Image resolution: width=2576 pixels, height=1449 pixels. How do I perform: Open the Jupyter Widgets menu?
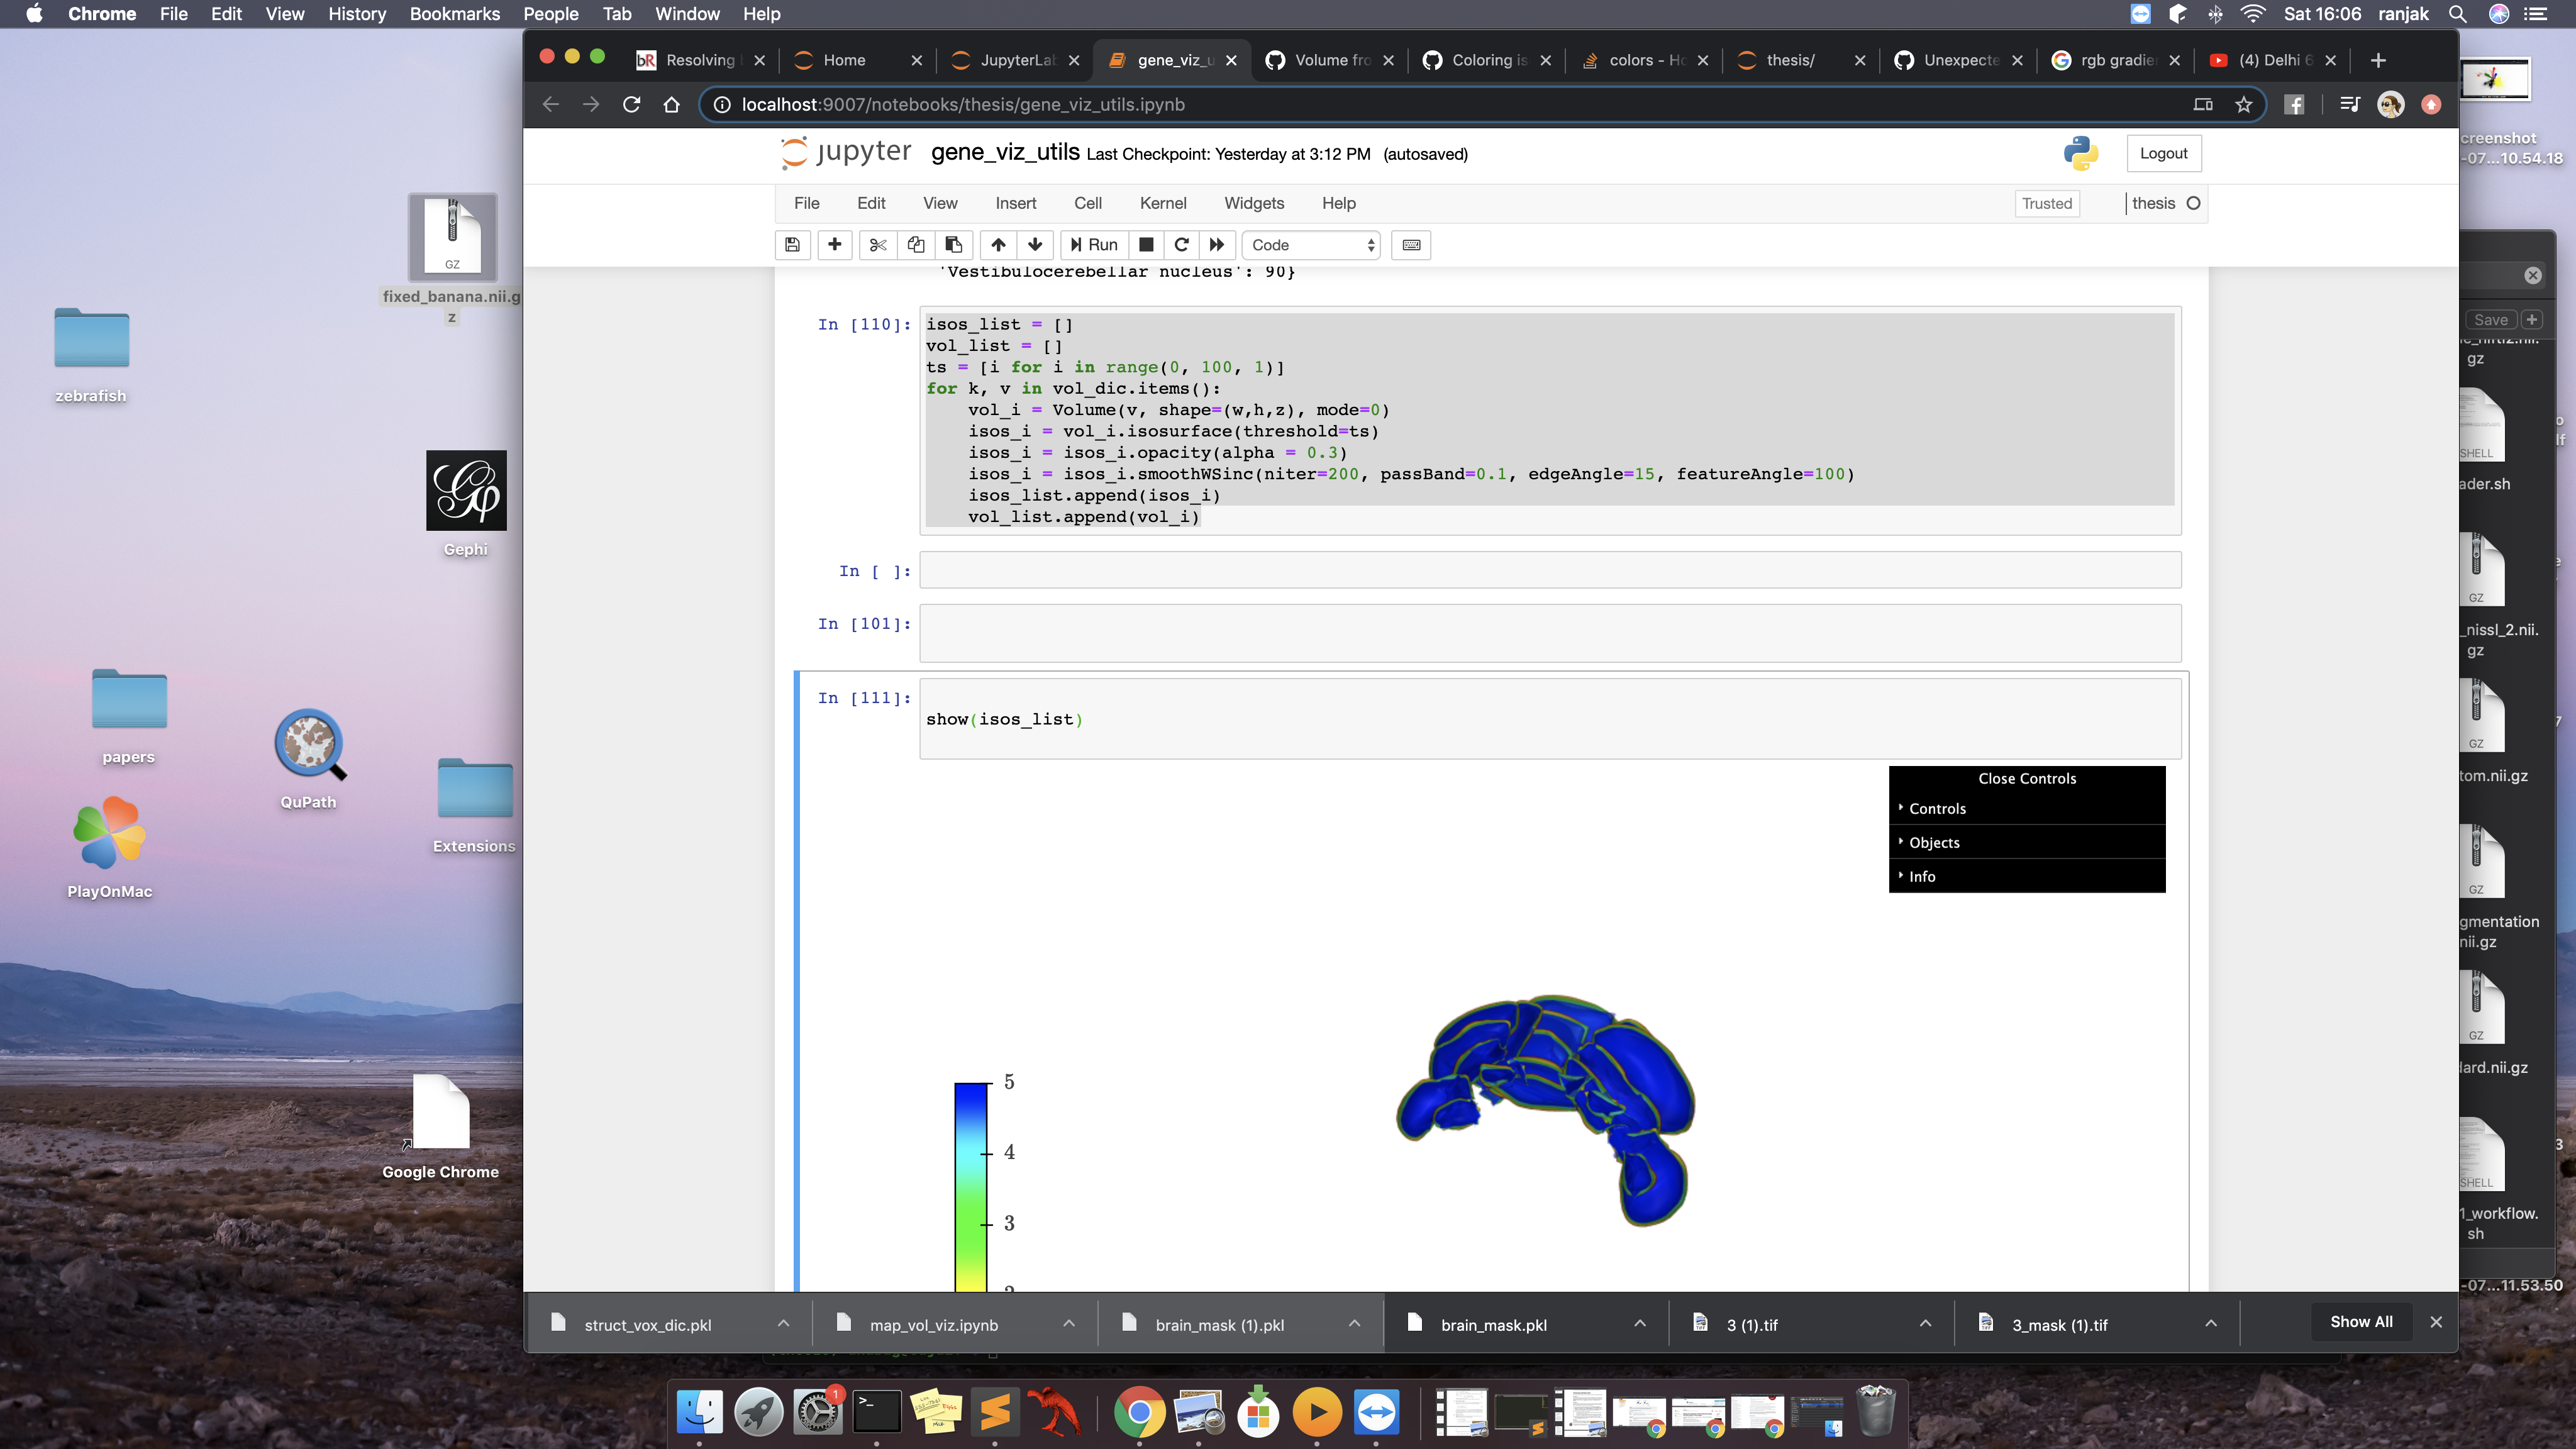click(1253, 203)
